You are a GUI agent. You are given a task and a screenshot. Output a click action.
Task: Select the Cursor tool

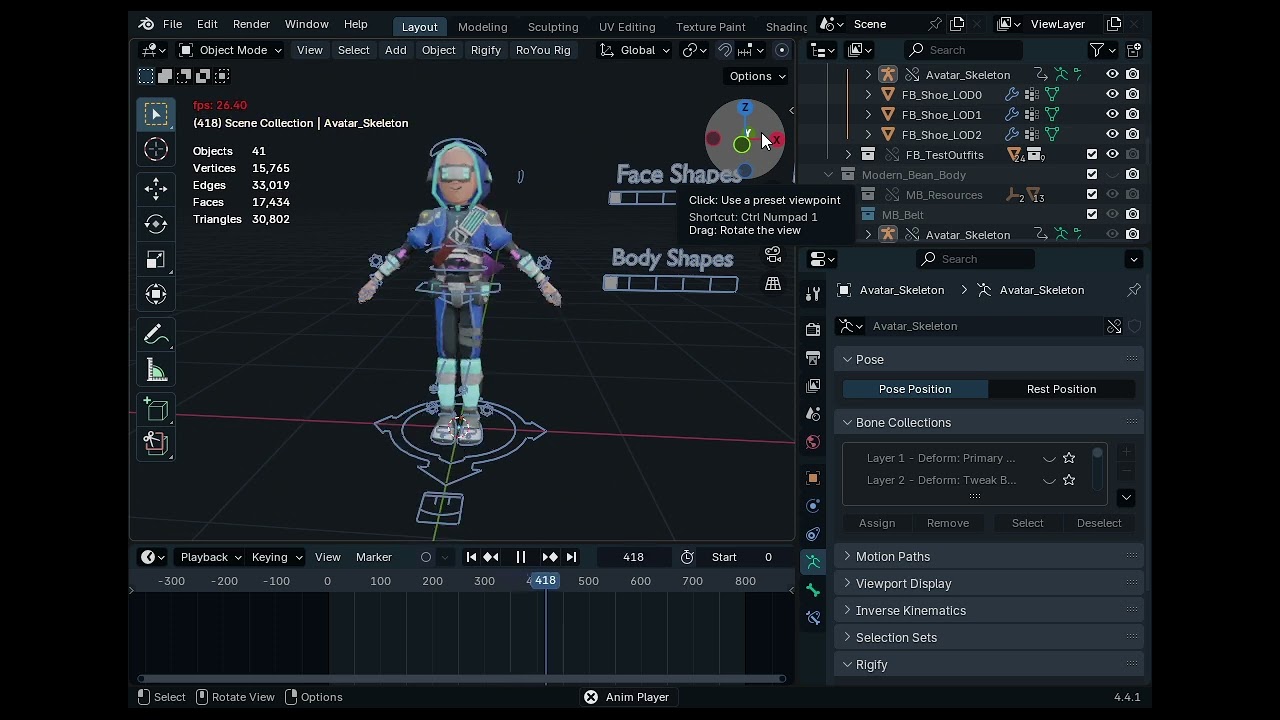156,149
